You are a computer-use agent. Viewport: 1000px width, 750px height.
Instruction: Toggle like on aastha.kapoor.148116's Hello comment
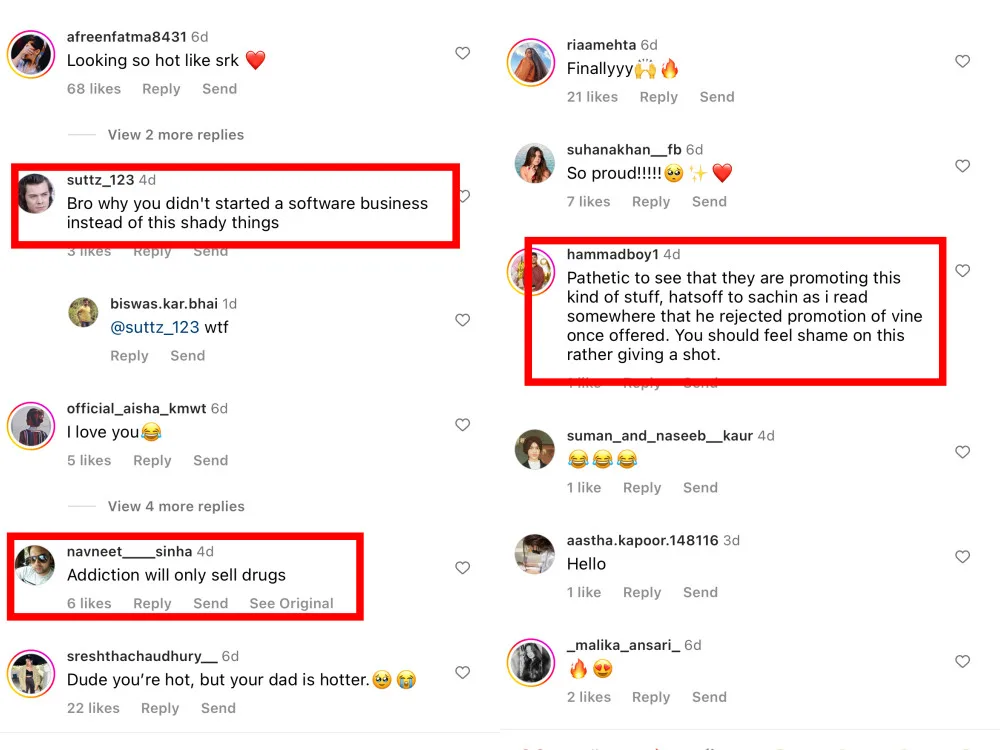pyautogui.click(x=962, y=557)
